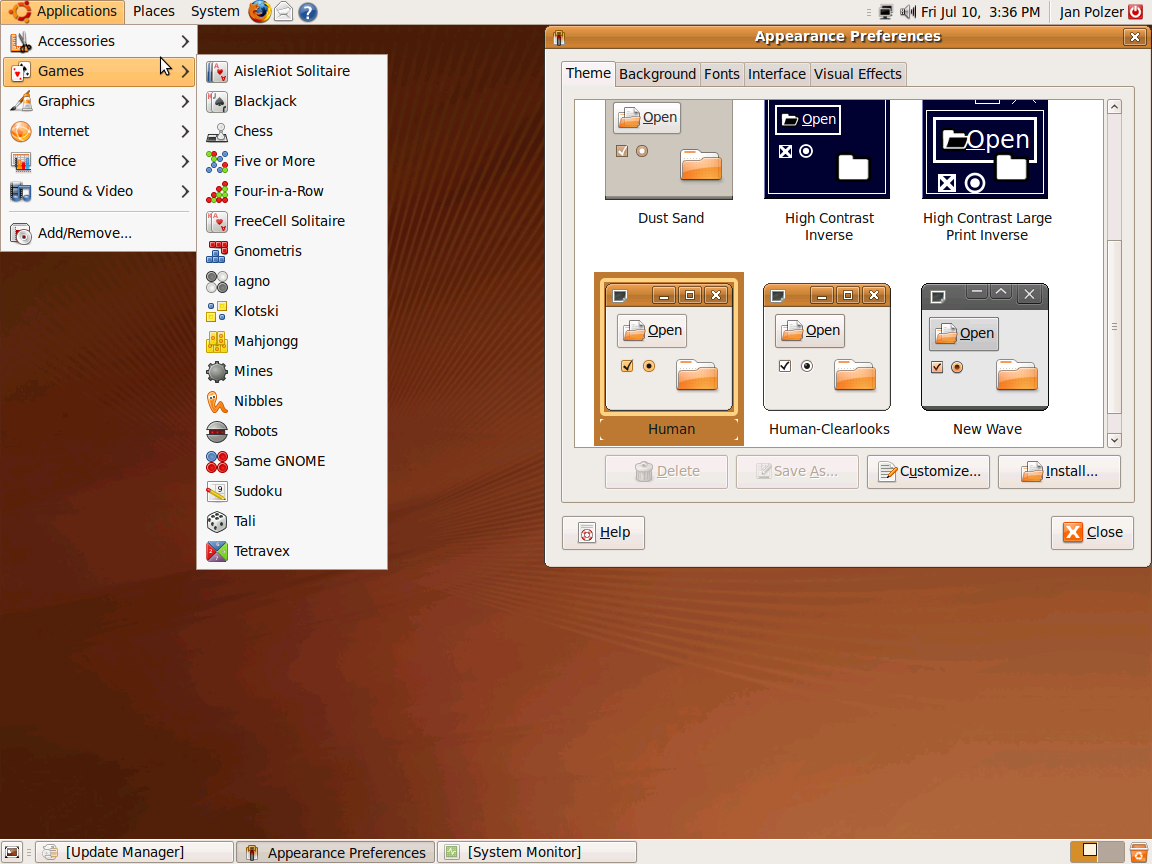Select High Contrast Large Print Inverse theme
Screen dimensions: 1152x864
click(986, 170)
